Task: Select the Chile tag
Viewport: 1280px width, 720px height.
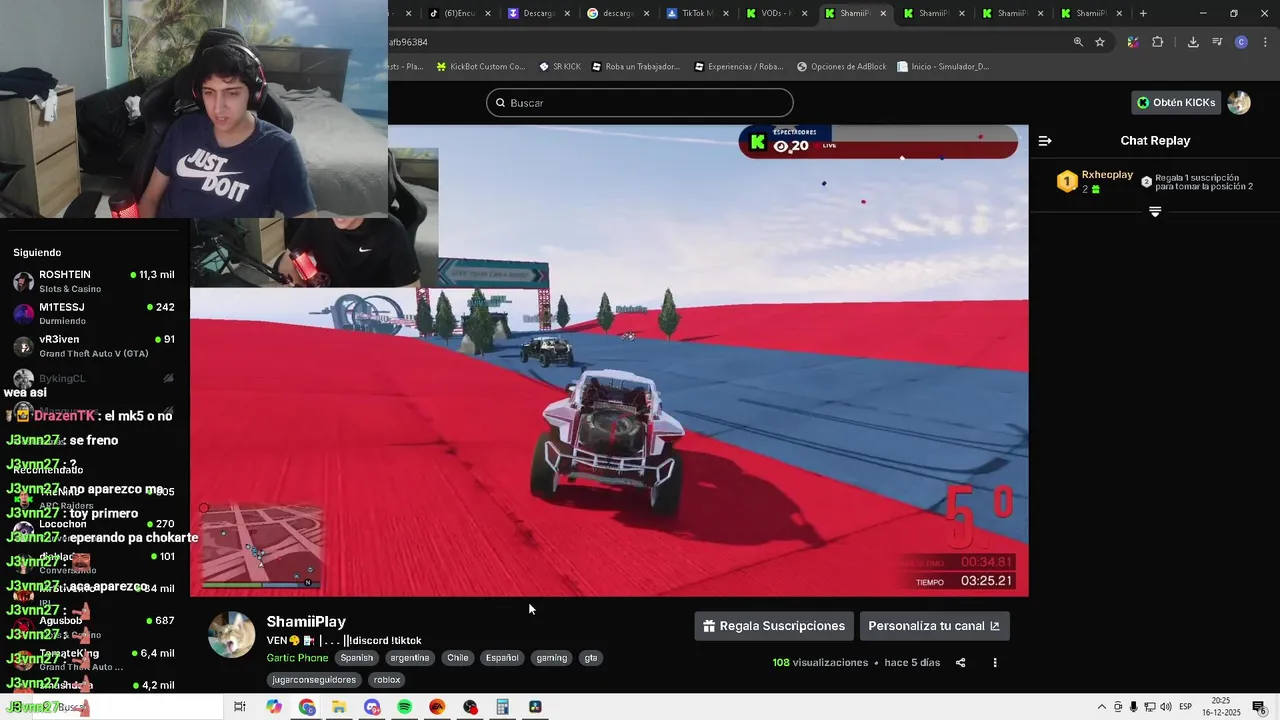Action: tap(458, 658)
